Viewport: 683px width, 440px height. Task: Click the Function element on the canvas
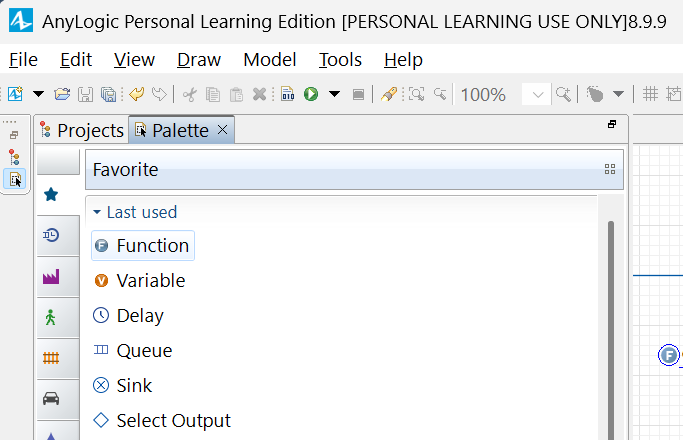coord(669,355)
